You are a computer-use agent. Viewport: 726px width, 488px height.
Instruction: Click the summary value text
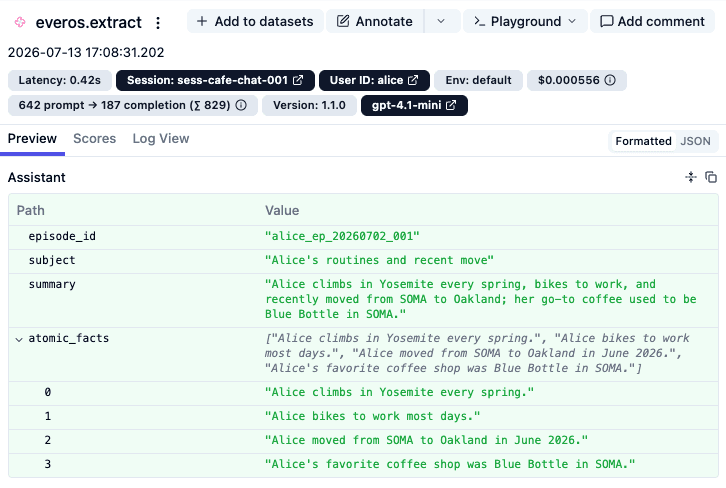click(481, 299)
